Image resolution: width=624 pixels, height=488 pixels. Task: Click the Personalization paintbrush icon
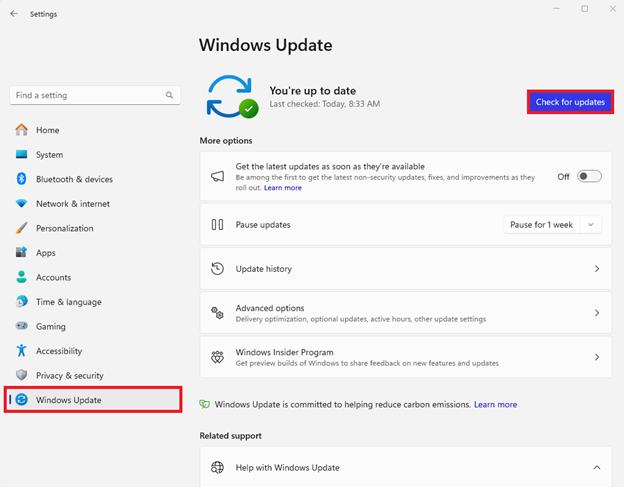21,228
